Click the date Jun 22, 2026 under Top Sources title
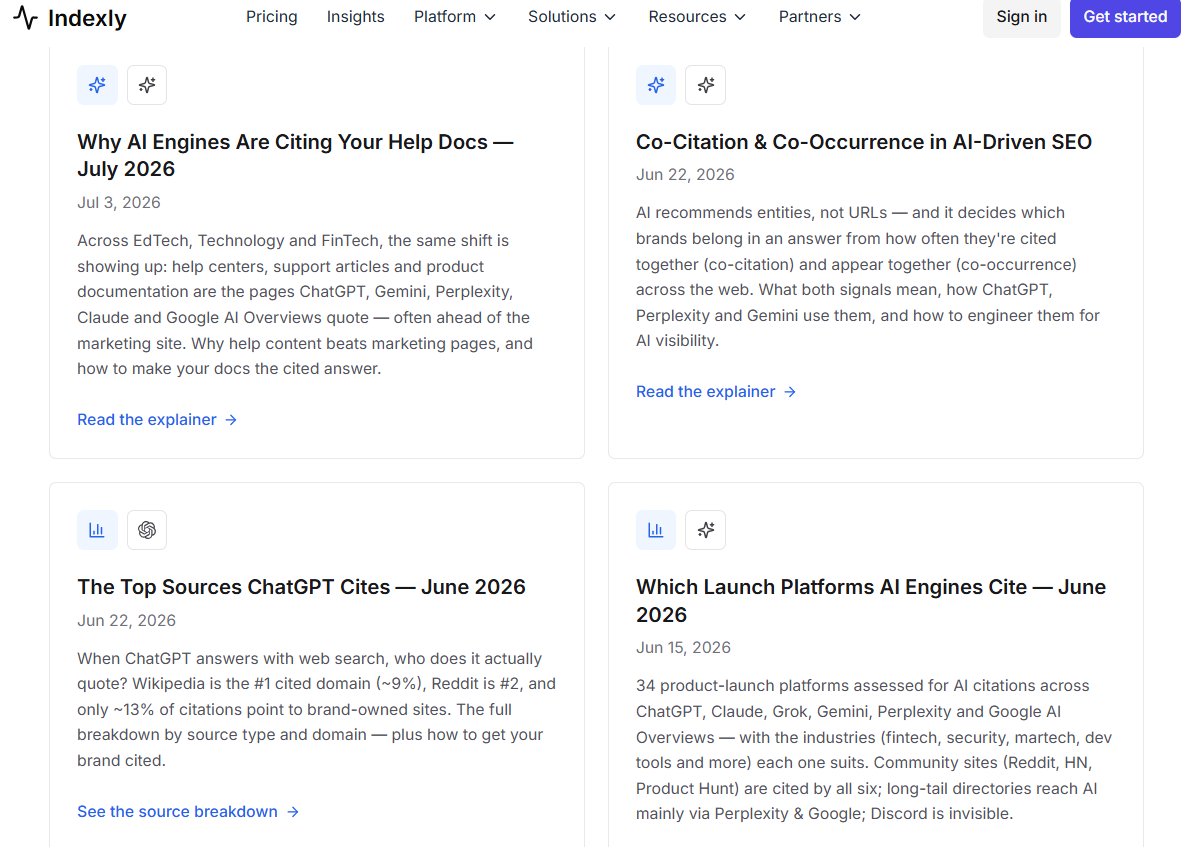1187x847 pixels. coord(126,621)
